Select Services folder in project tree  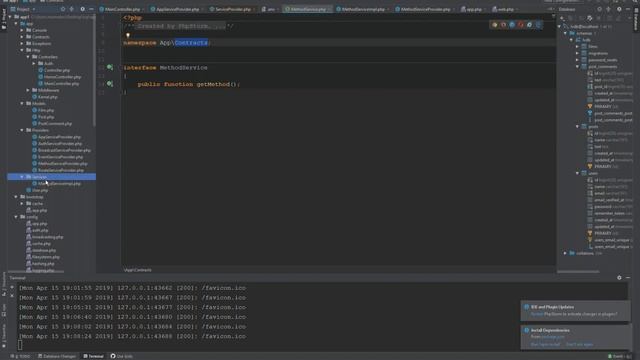(x=51, y=177)
